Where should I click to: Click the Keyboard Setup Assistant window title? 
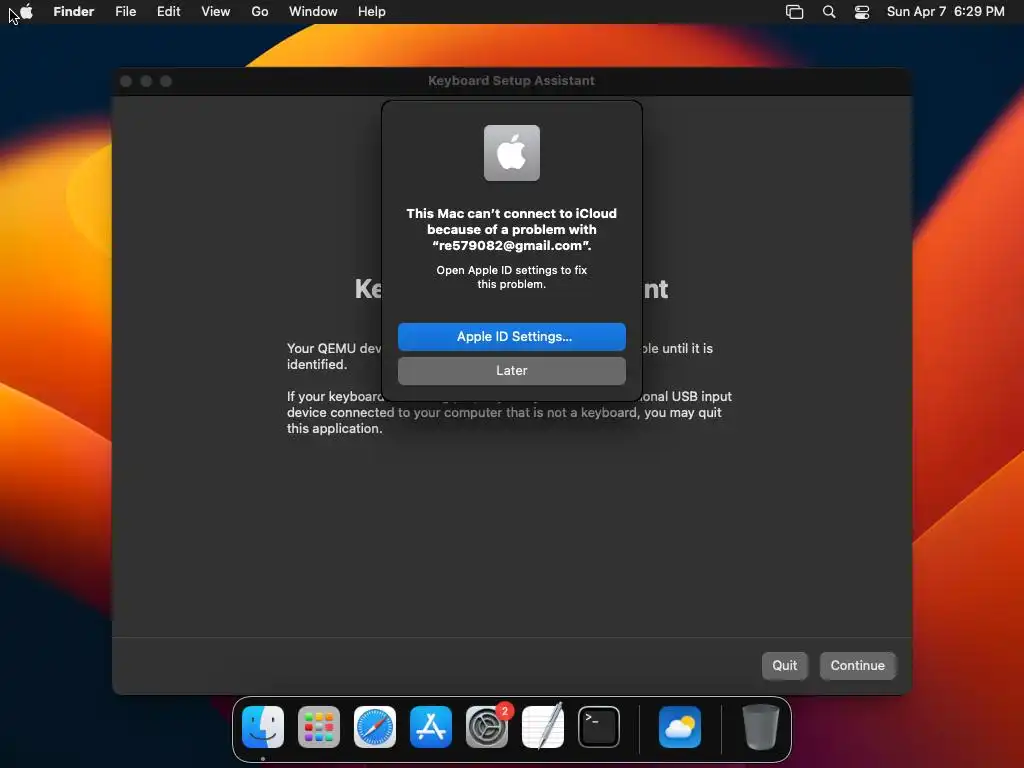[x=511, y=80]
